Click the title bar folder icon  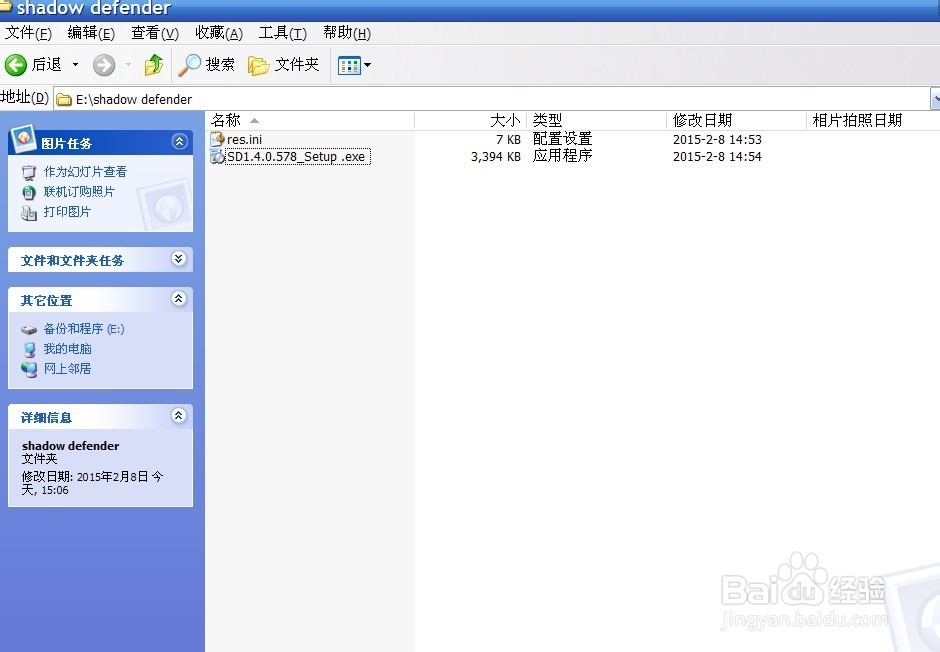[5, 6]
